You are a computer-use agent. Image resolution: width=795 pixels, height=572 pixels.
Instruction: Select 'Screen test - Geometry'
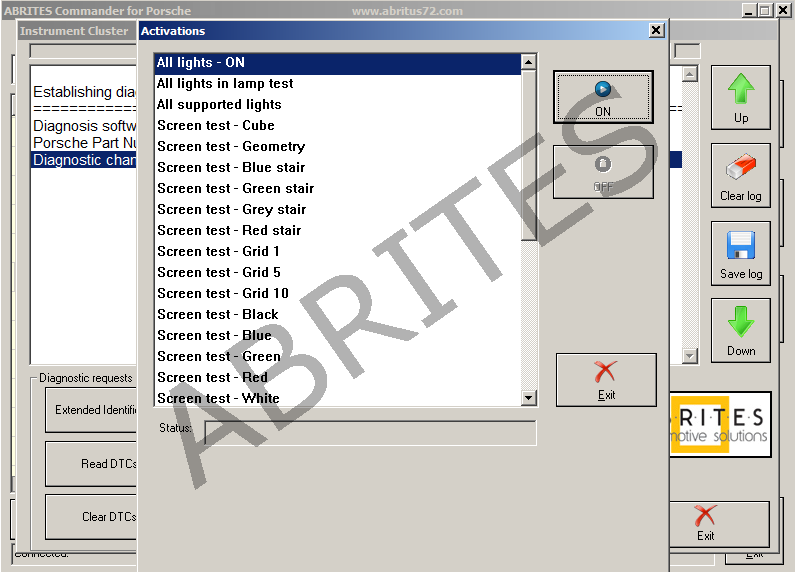point(338,147)
